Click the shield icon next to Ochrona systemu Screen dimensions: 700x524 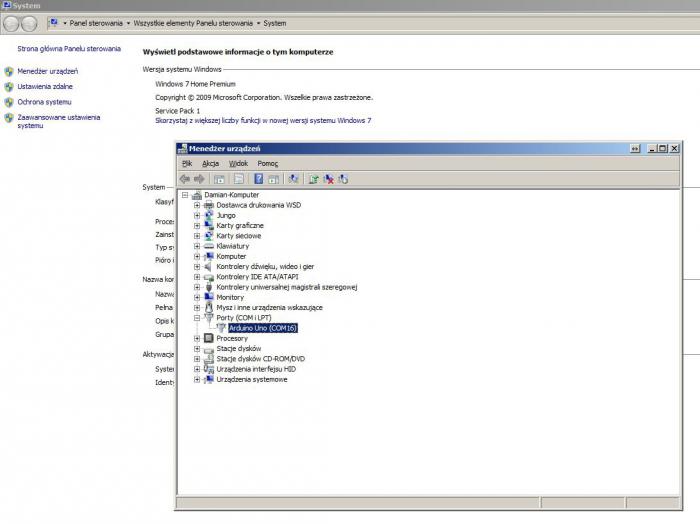(x=9, y=102)
